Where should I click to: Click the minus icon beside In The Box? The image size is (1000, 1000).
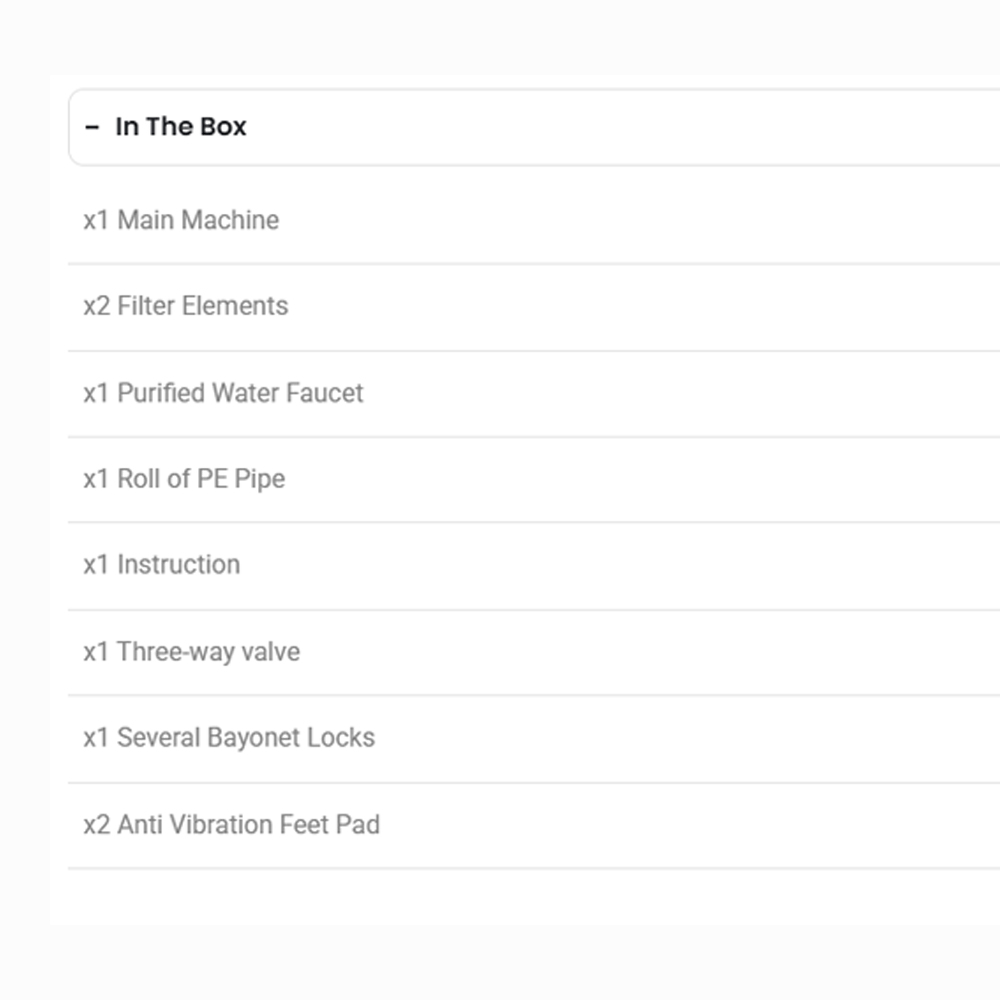[x=92, y=127]
